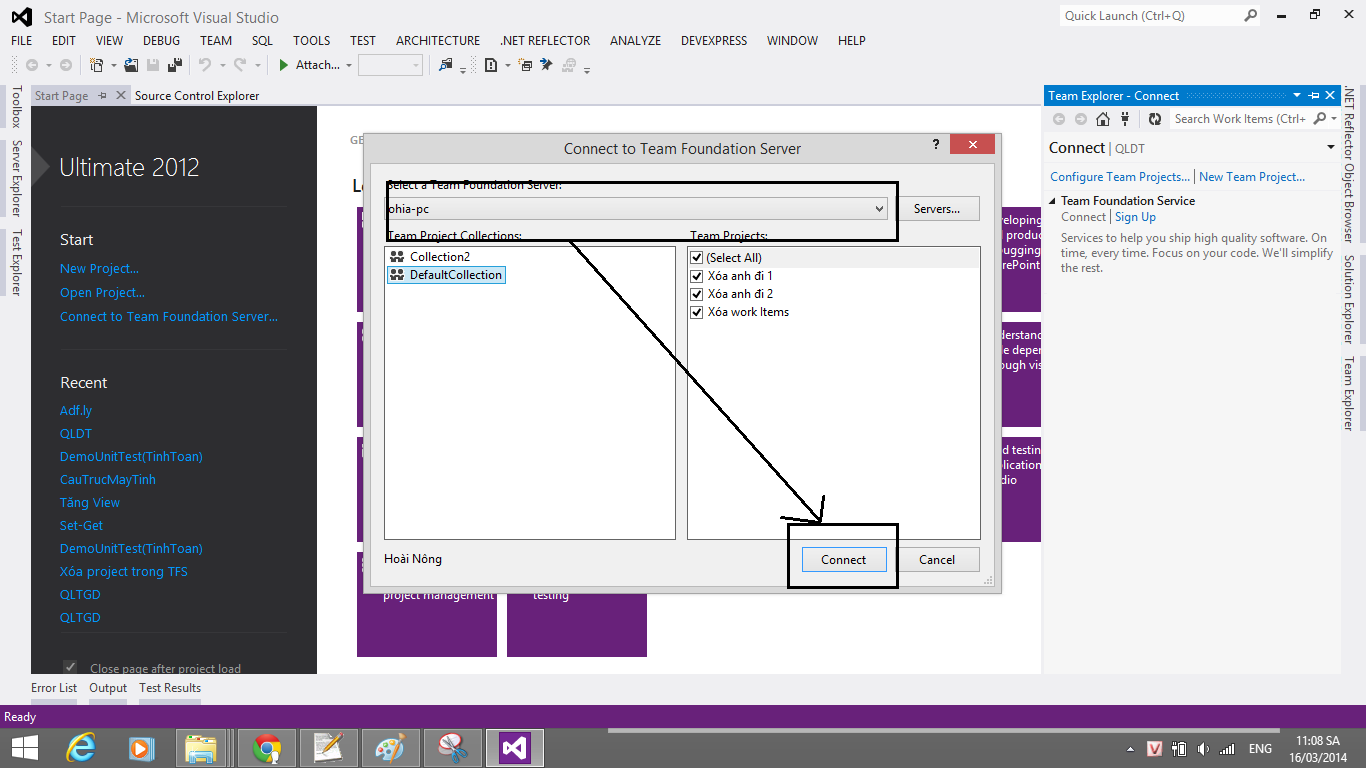Screen dimensions: 1366x768
Task: Click the green Start debugging arrow
Action: (284, 65)
